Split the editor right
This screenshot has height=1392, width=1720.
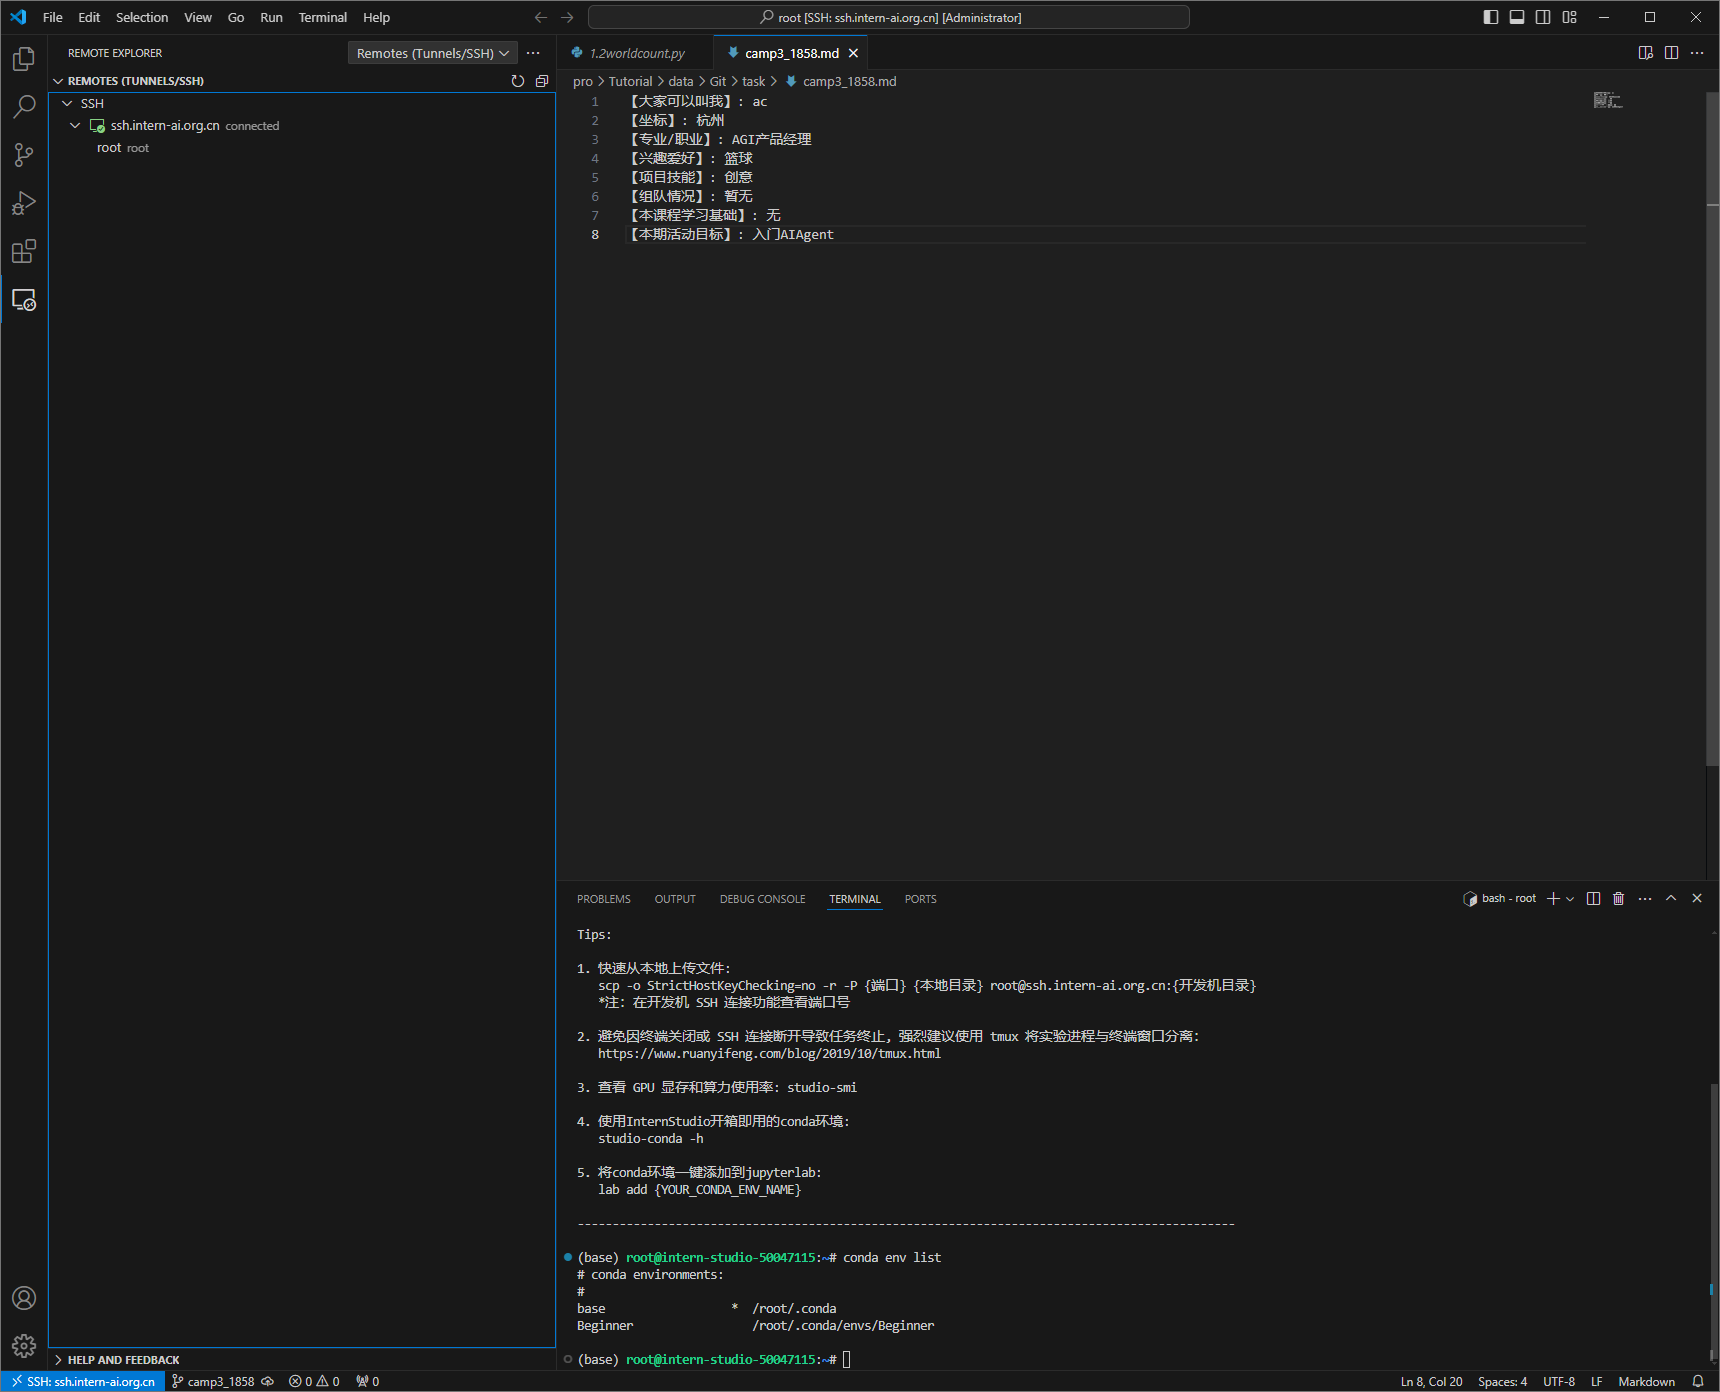1671,53
